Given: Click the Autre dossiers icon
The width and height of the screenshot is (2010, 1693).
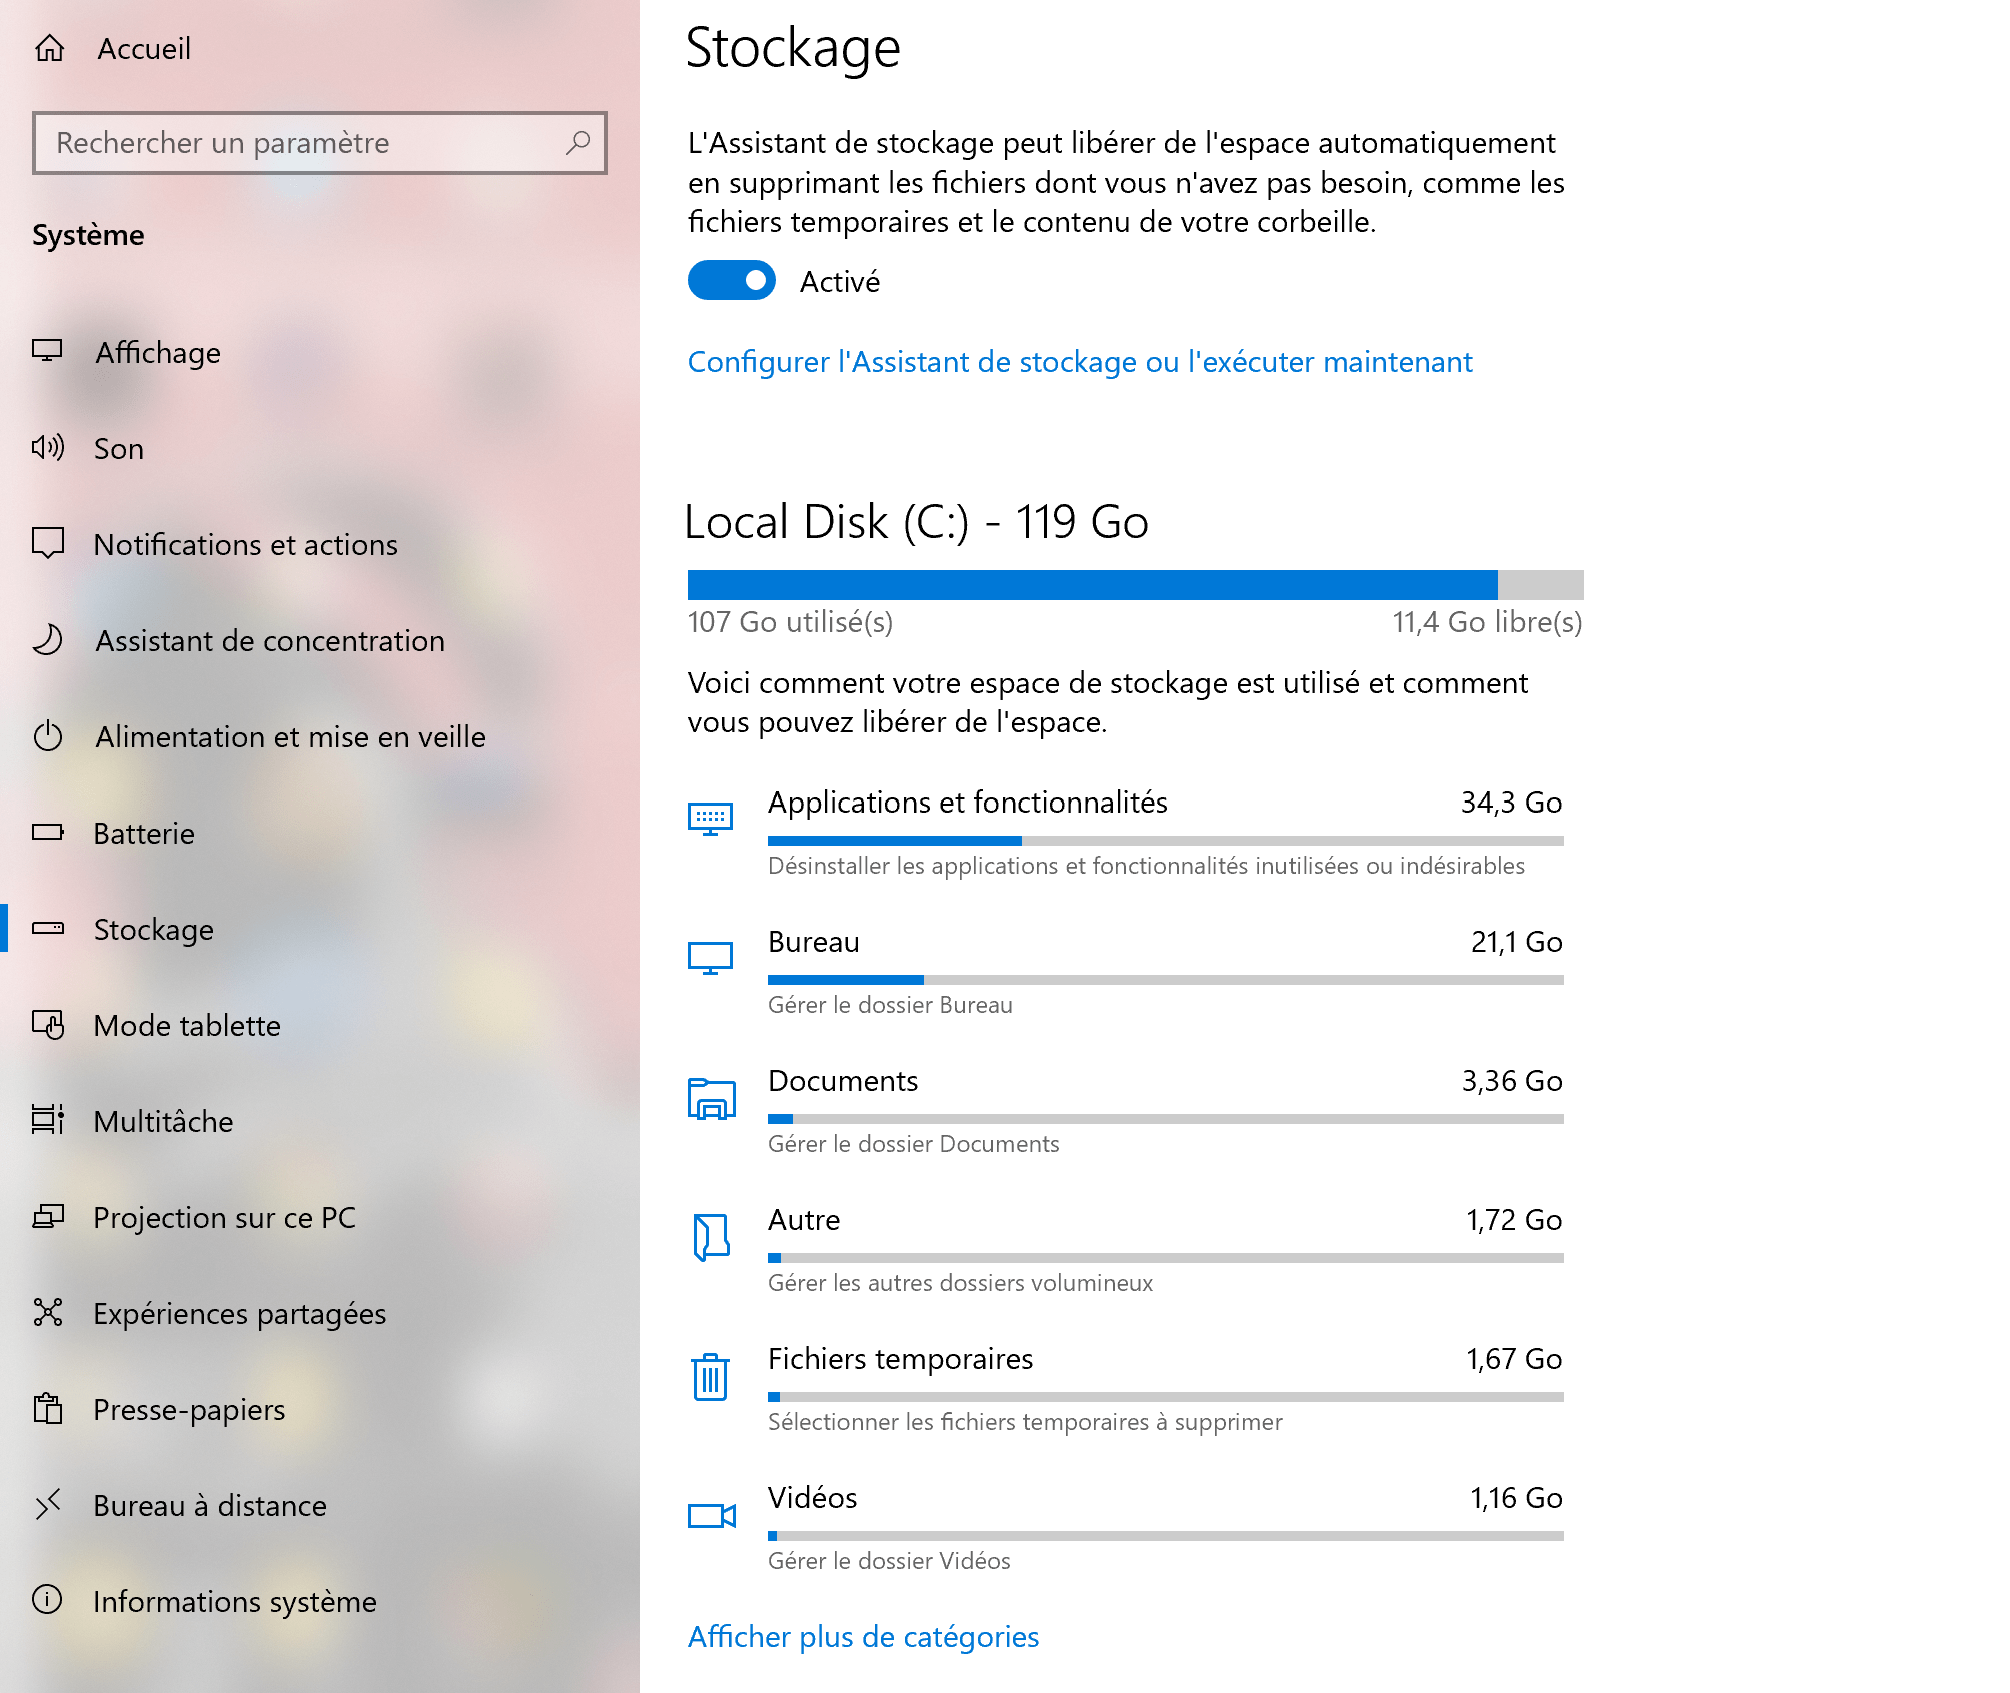Looking at the screenshot, I should point(710,1234).
